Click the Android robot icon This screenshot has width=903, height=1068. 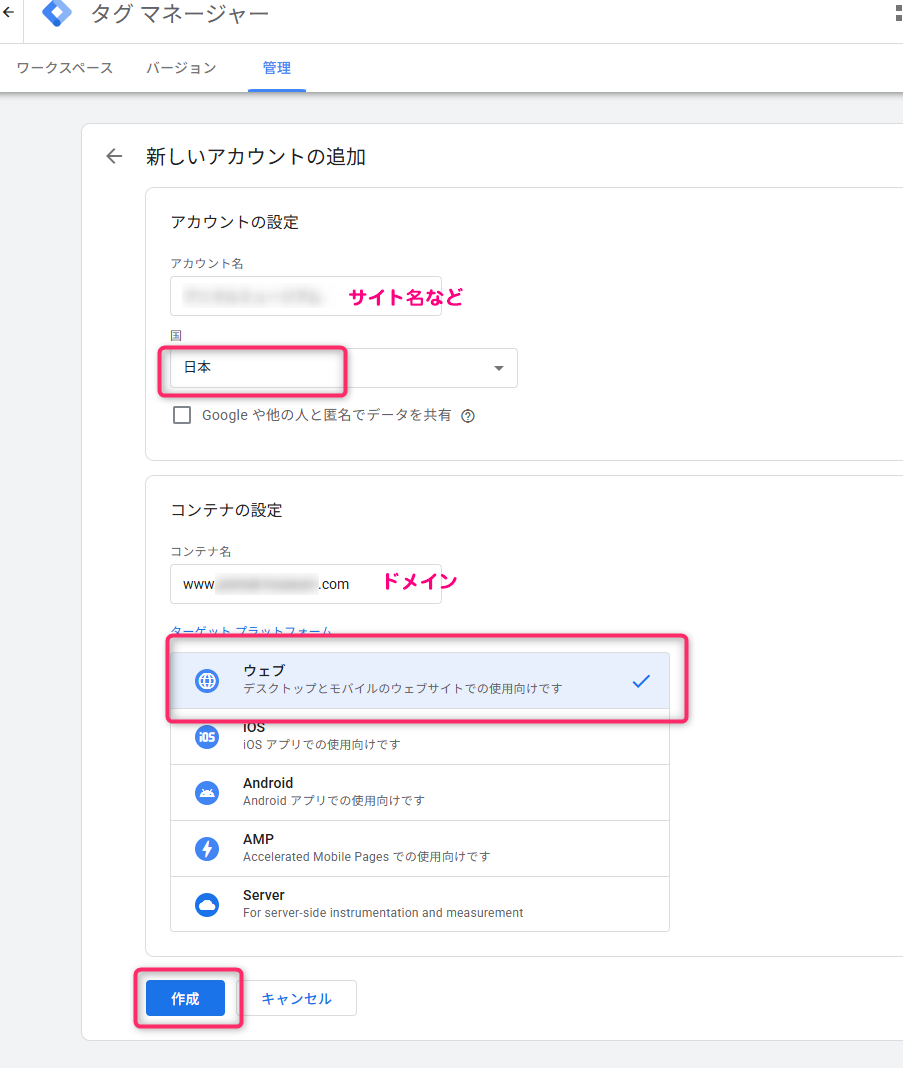[x=207, y=793]
